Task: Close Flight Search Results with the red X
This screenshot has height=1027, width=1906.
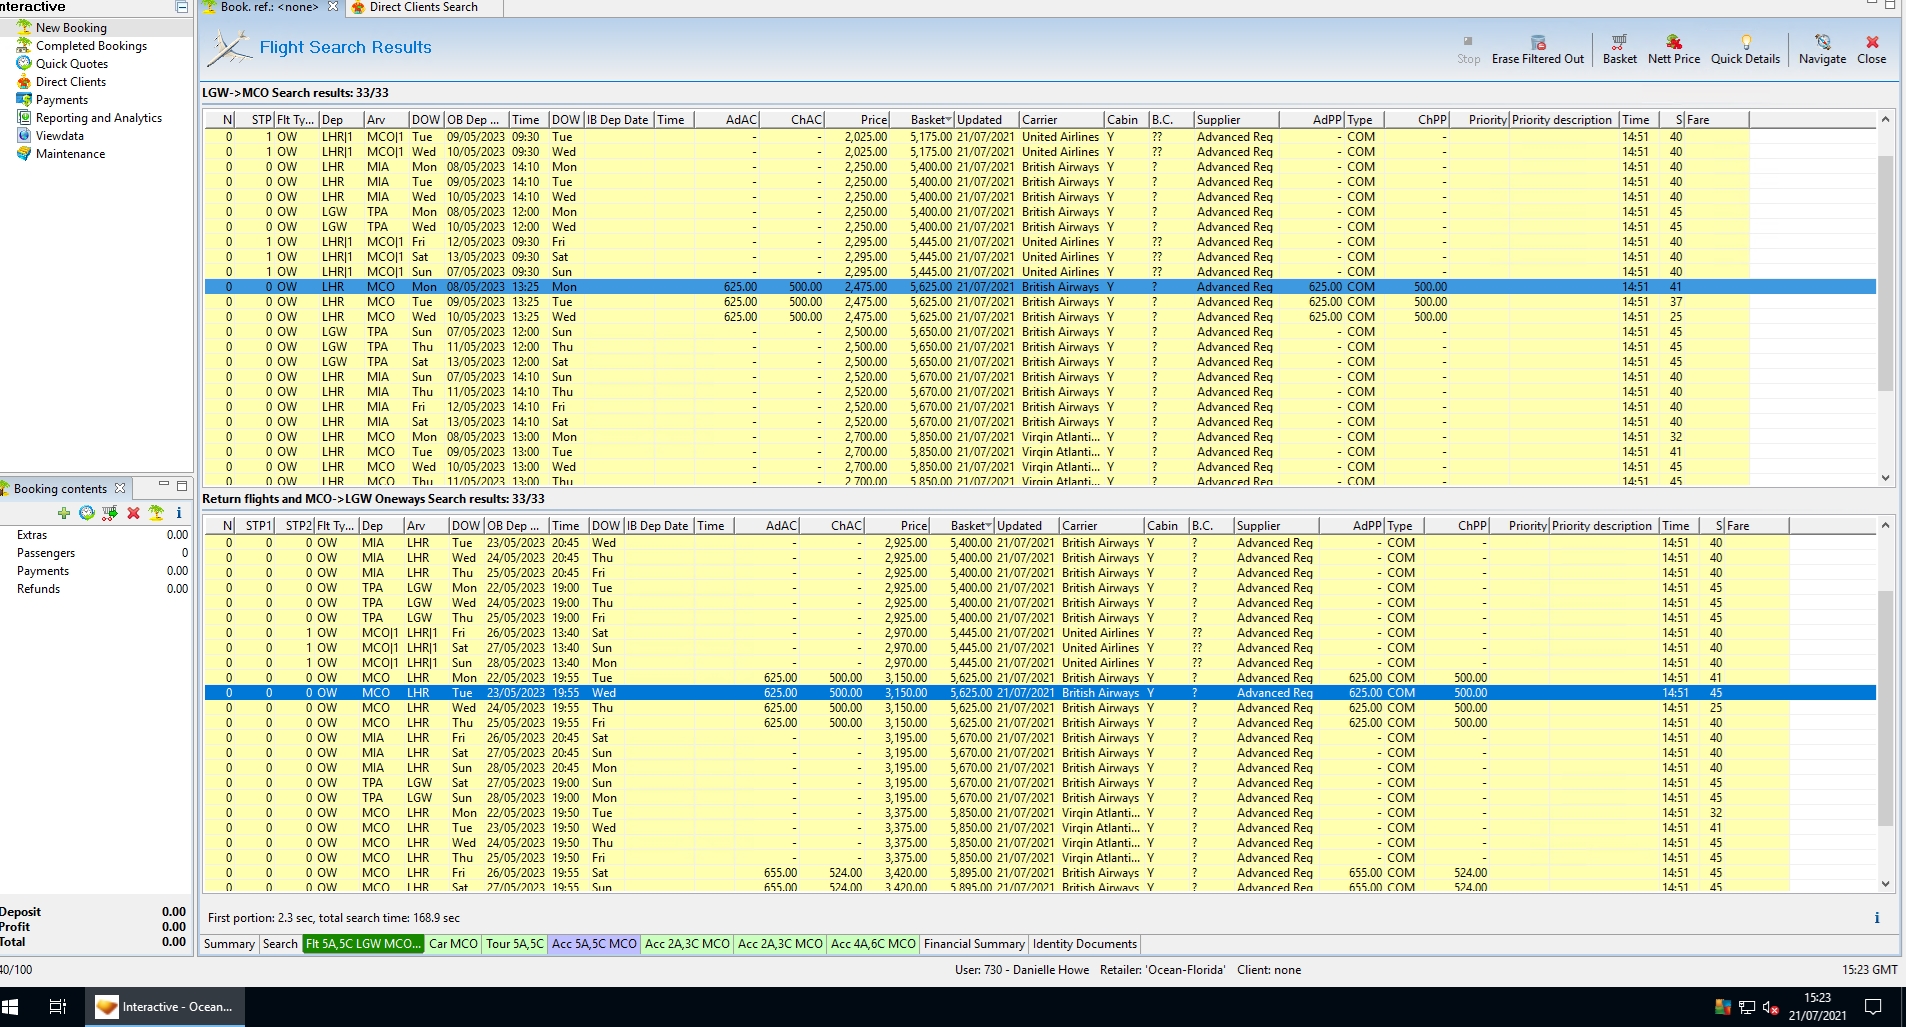Action: tap(1871, 42)
